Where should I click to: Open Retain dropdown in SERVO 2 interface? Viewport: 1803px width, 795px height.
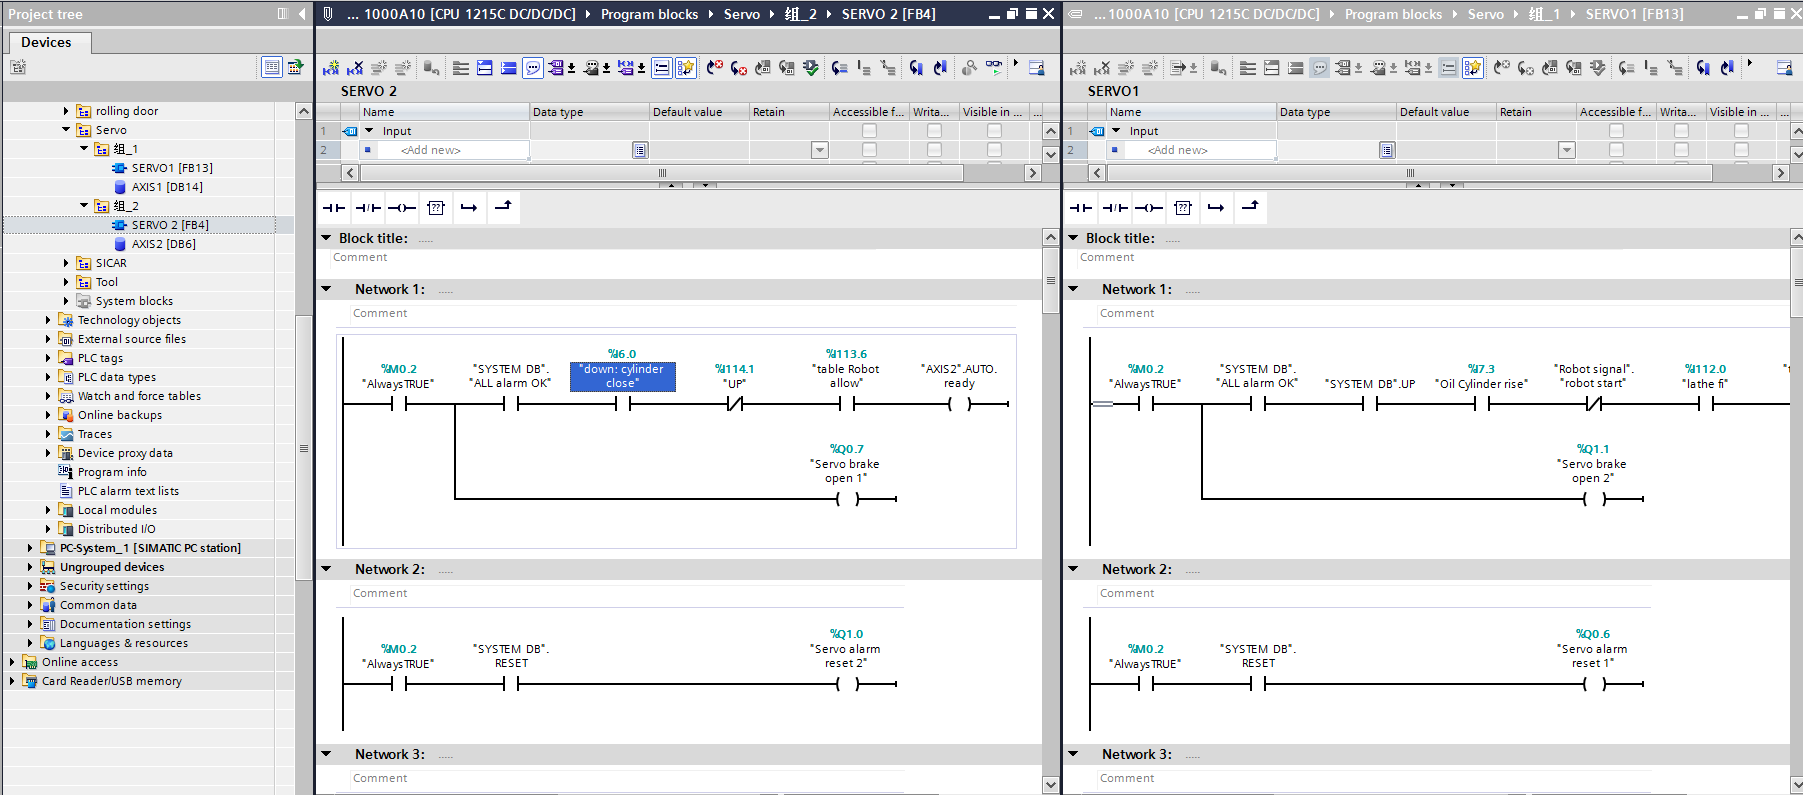tap(819, 150)
